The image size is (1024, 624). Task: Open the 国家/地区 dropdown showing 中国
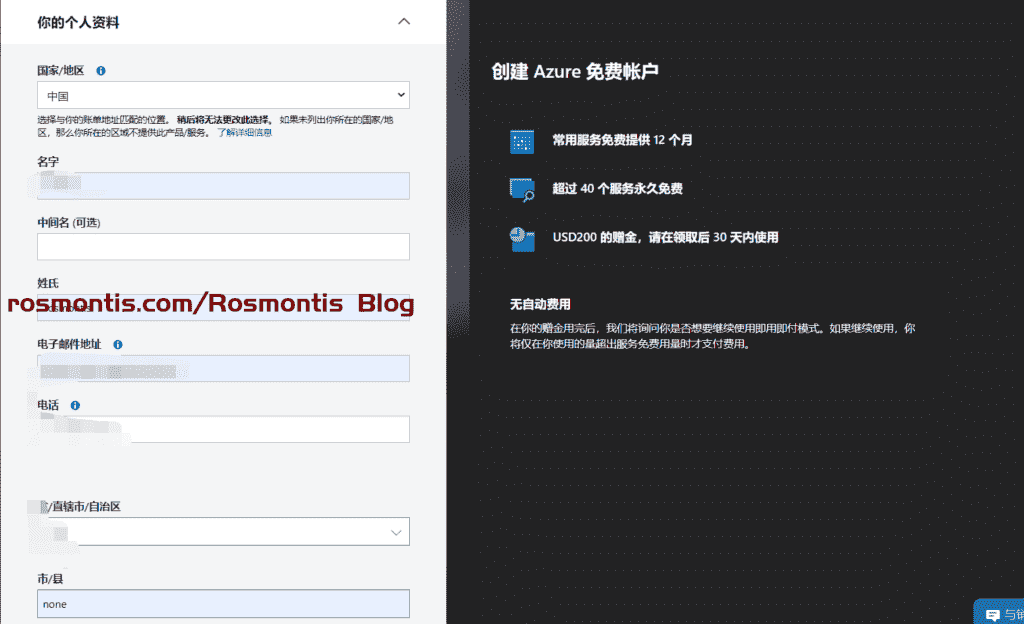point(223,95)
